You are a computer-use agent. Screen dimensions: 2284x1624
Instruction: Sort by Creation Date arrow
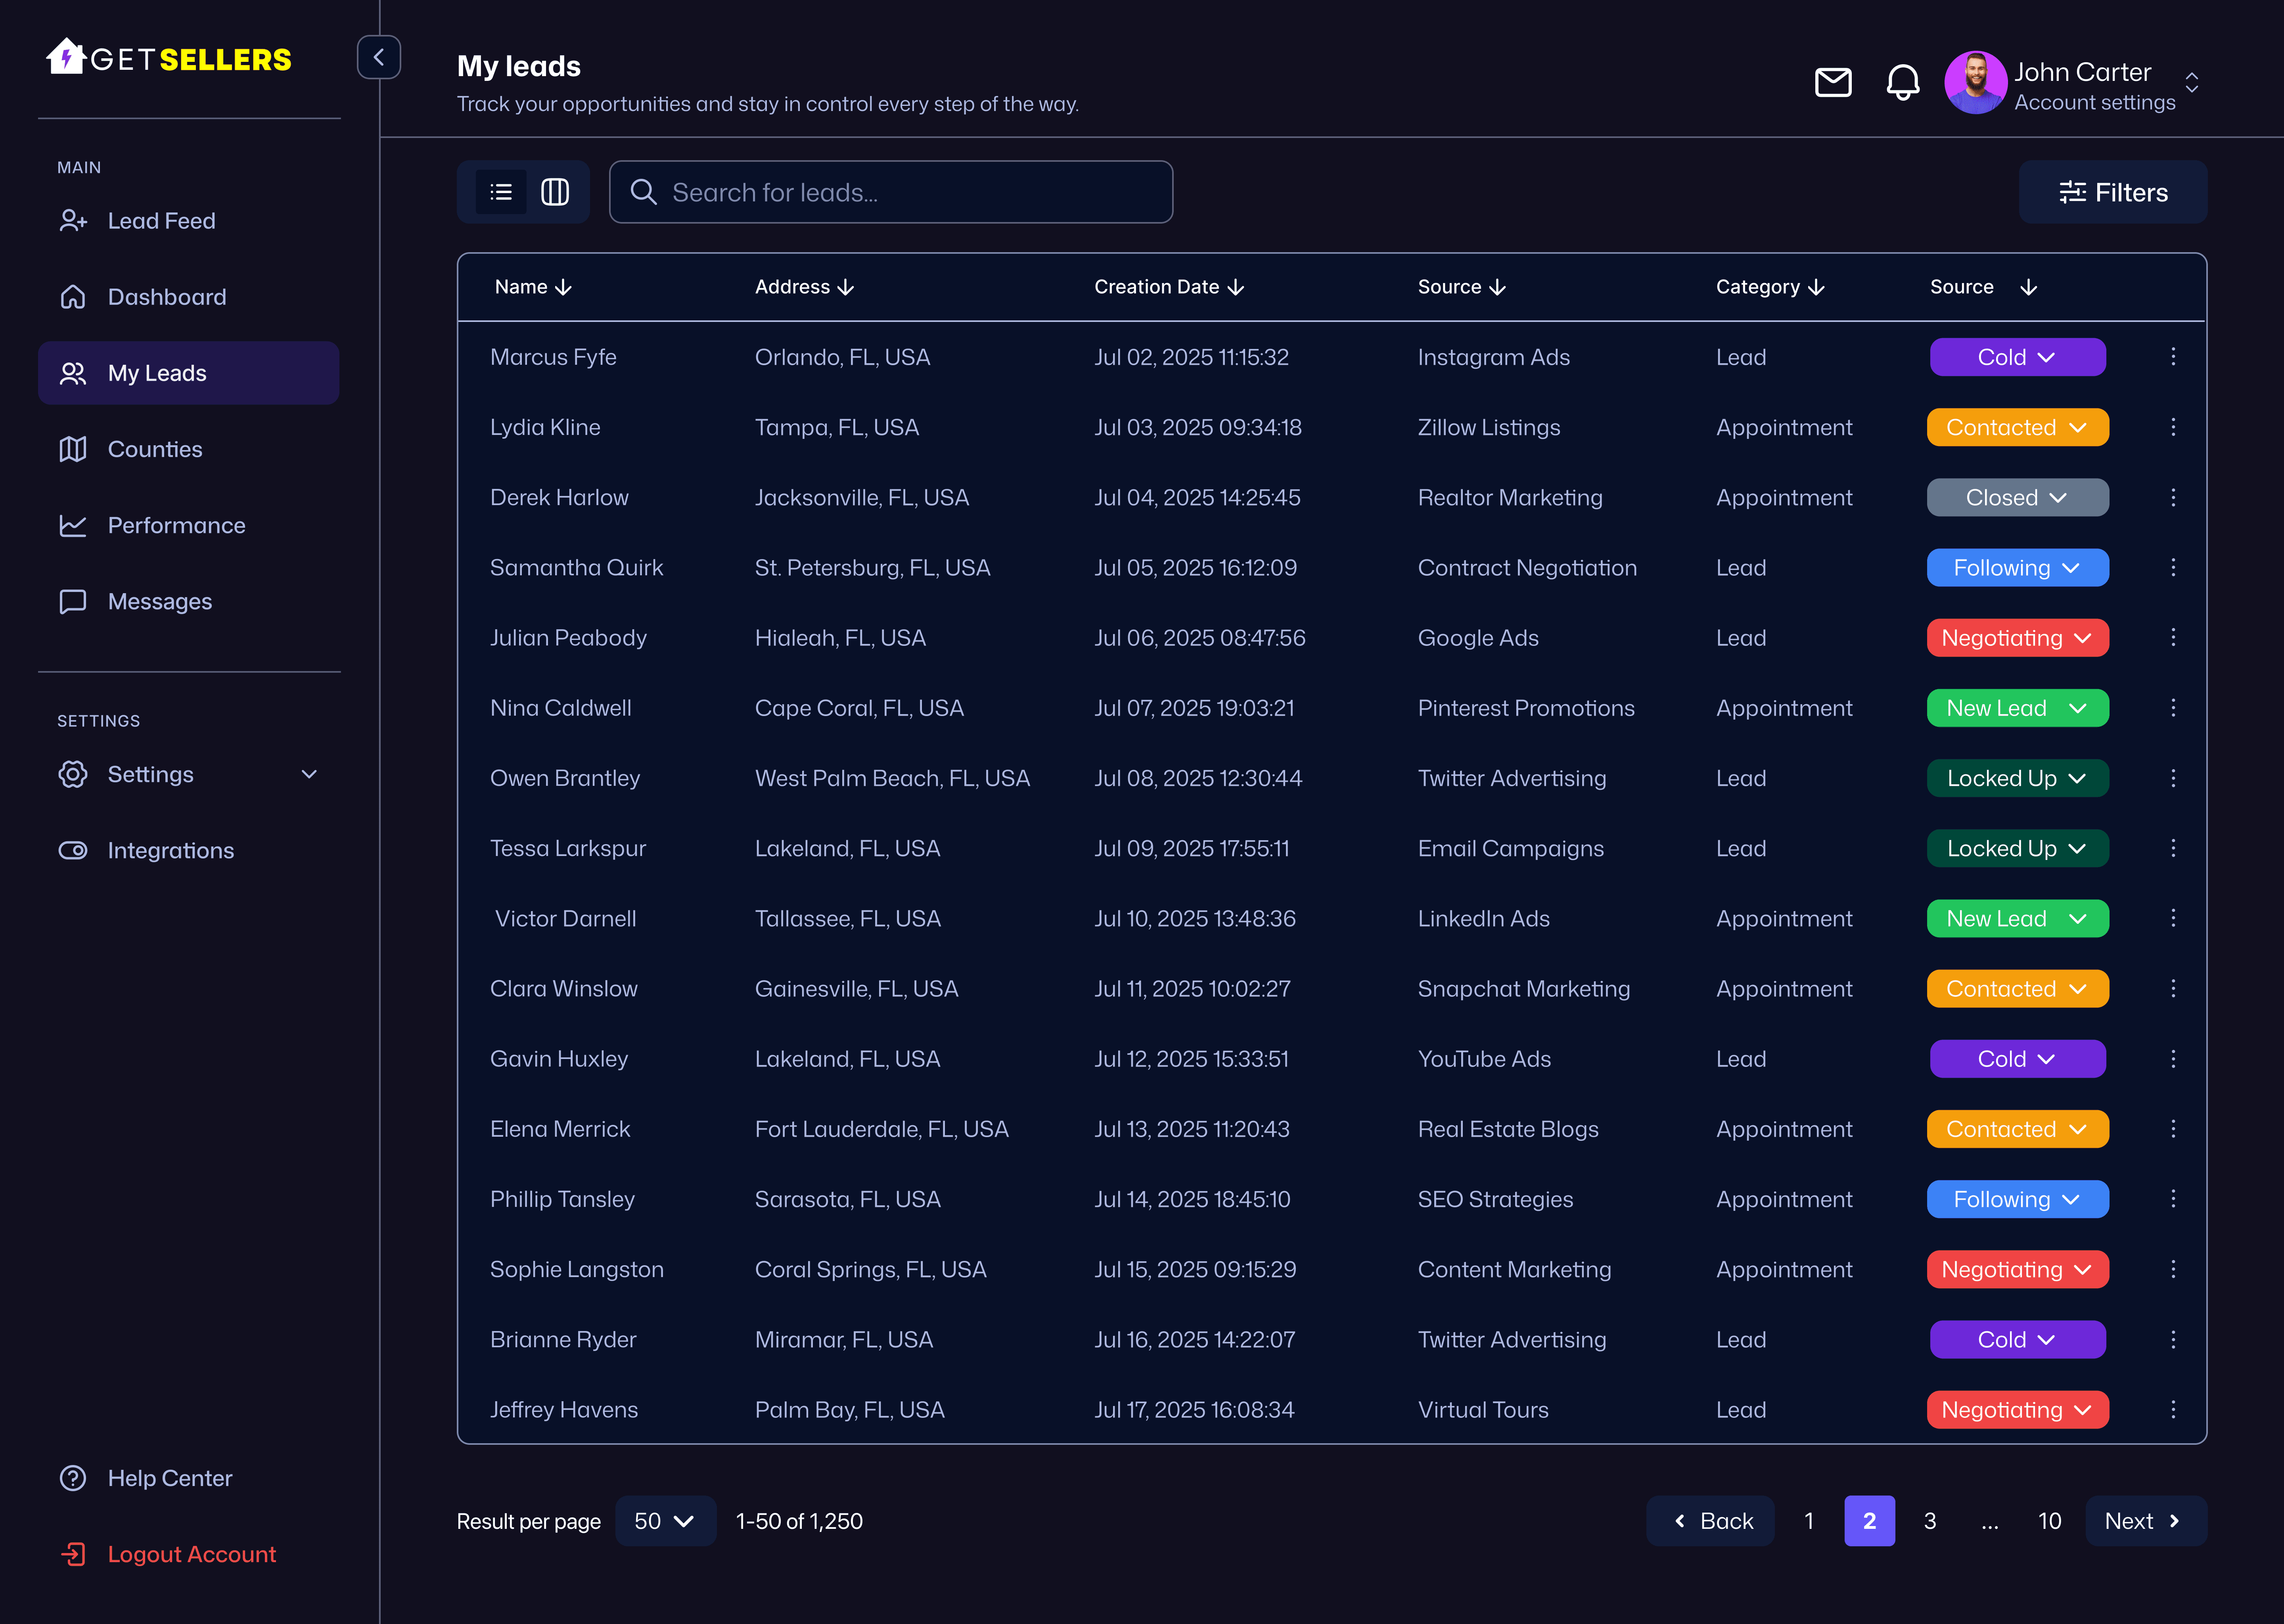click(1236, 288)
